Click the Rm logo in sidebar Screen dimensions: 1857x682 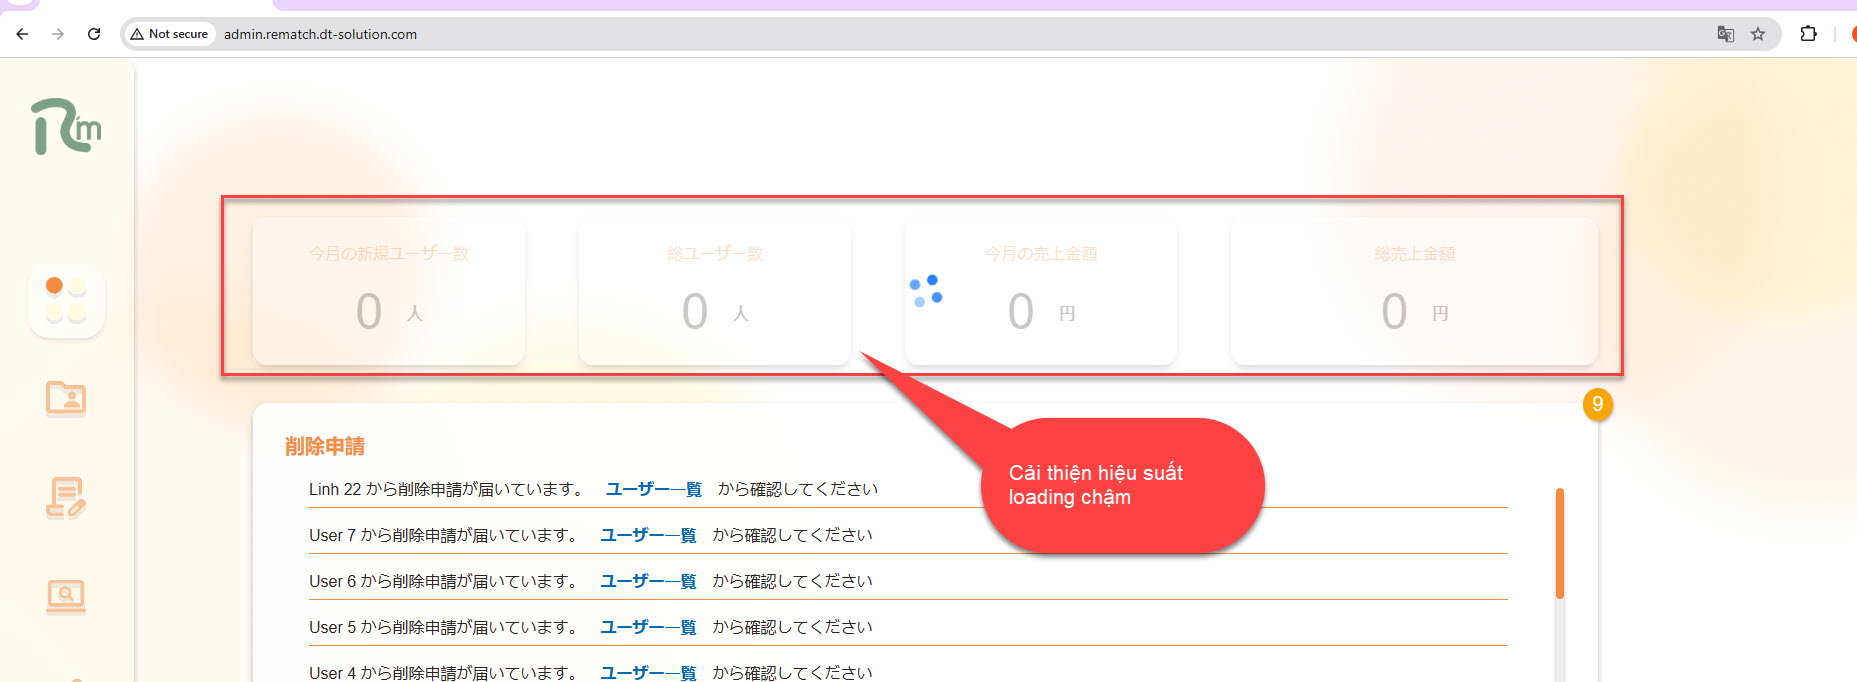click(x=66, y=127)
